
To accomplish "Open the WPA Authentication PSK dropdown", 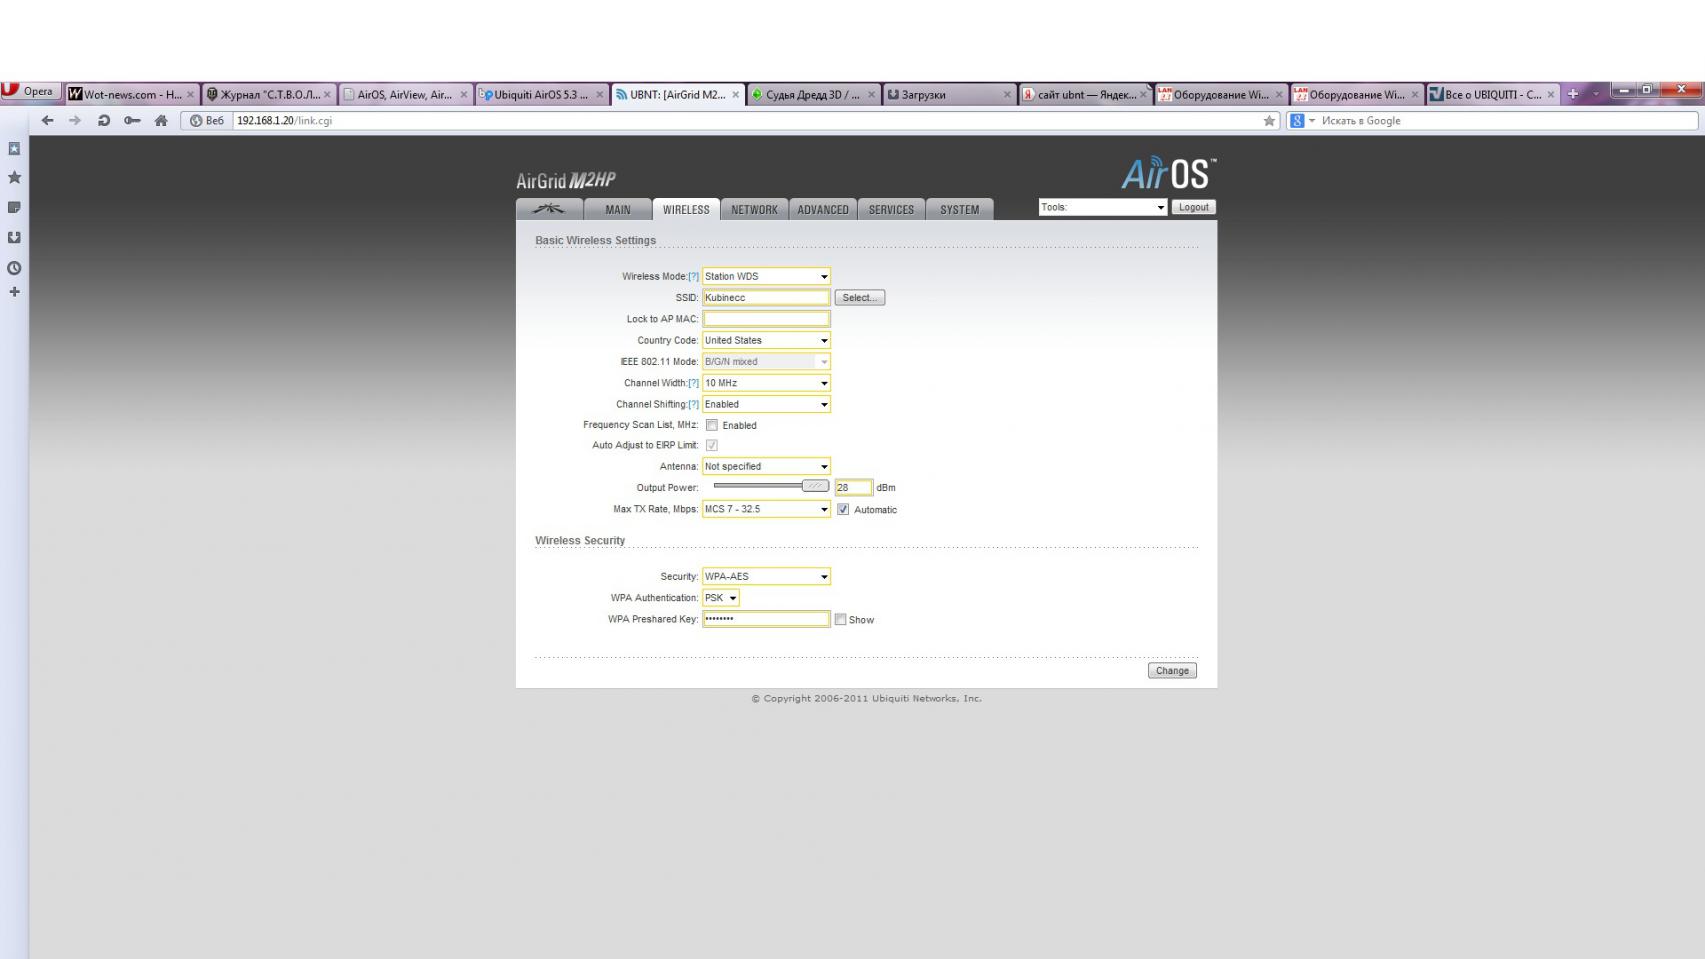I will (x=720, y=598).
